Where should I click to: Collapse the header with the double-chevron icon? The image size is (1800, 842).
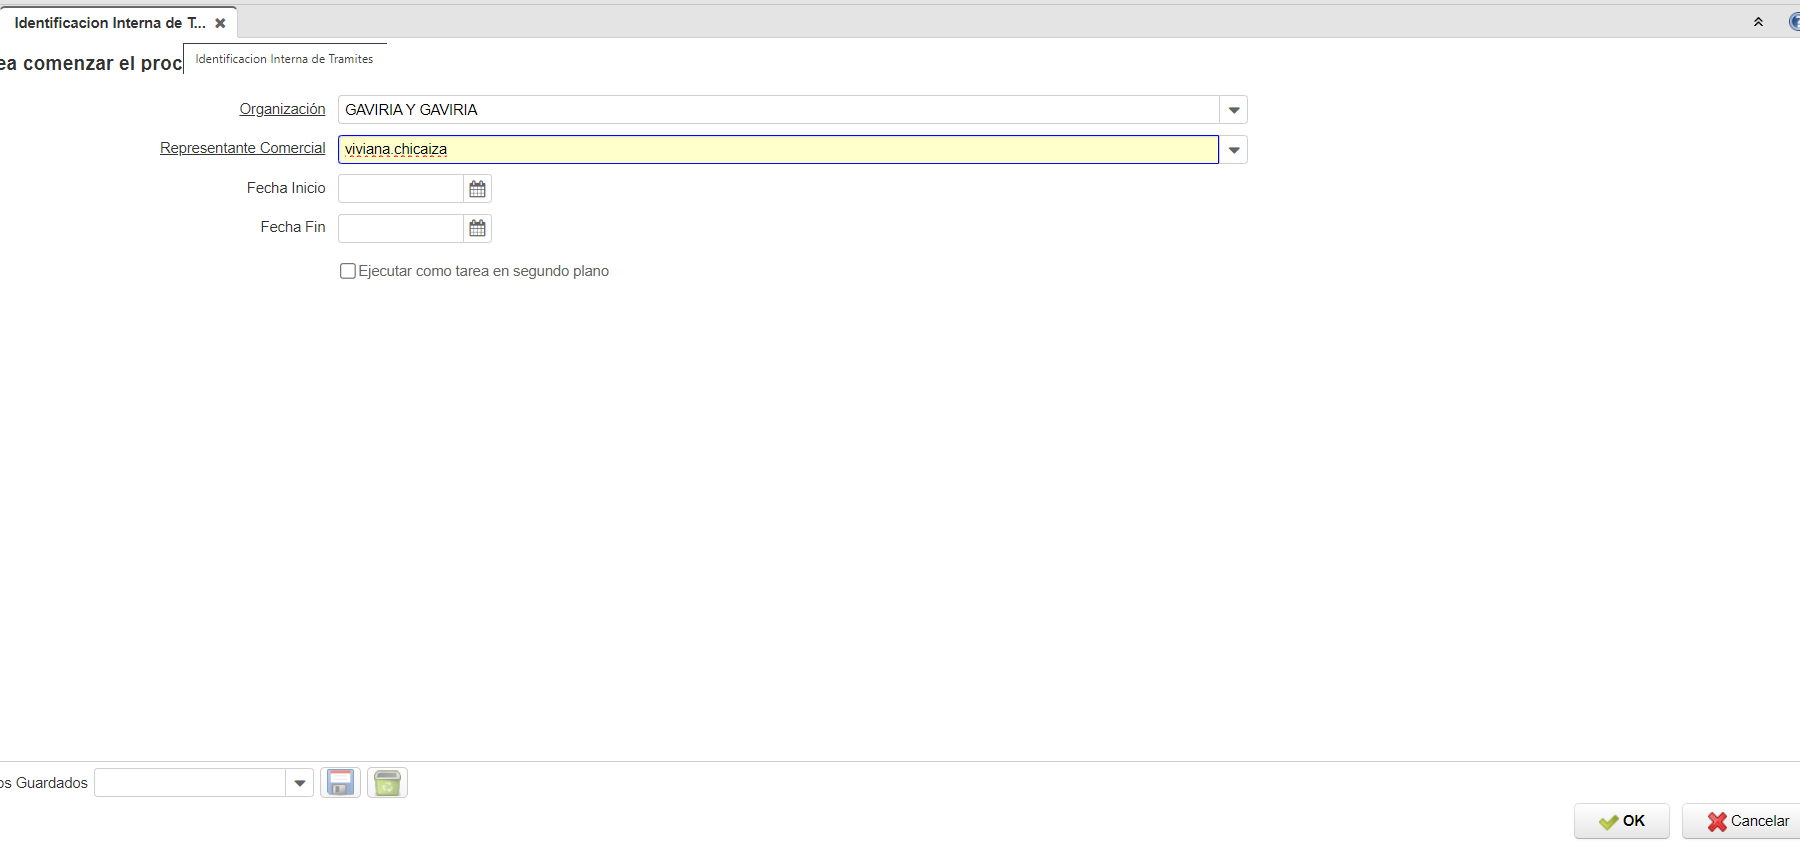click(1758, 22)
